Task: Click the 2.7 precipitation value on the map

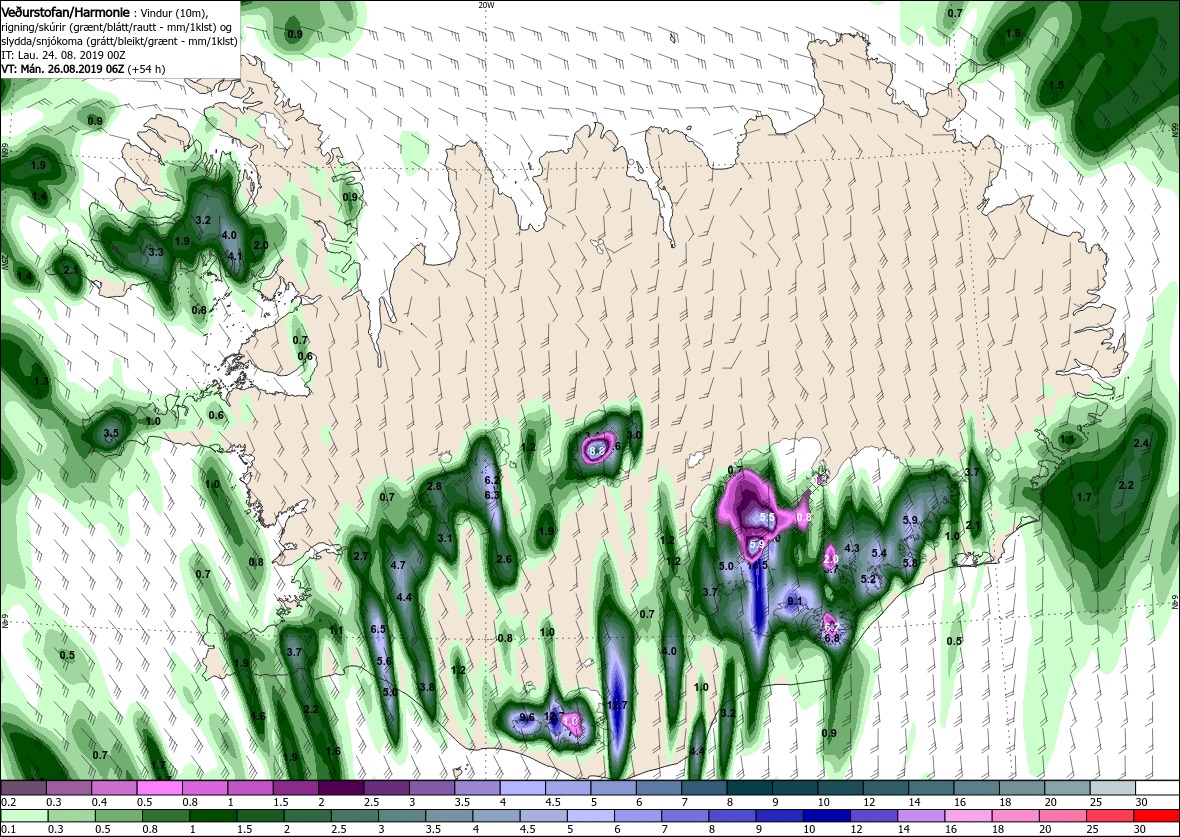Action: click(360, 557)
